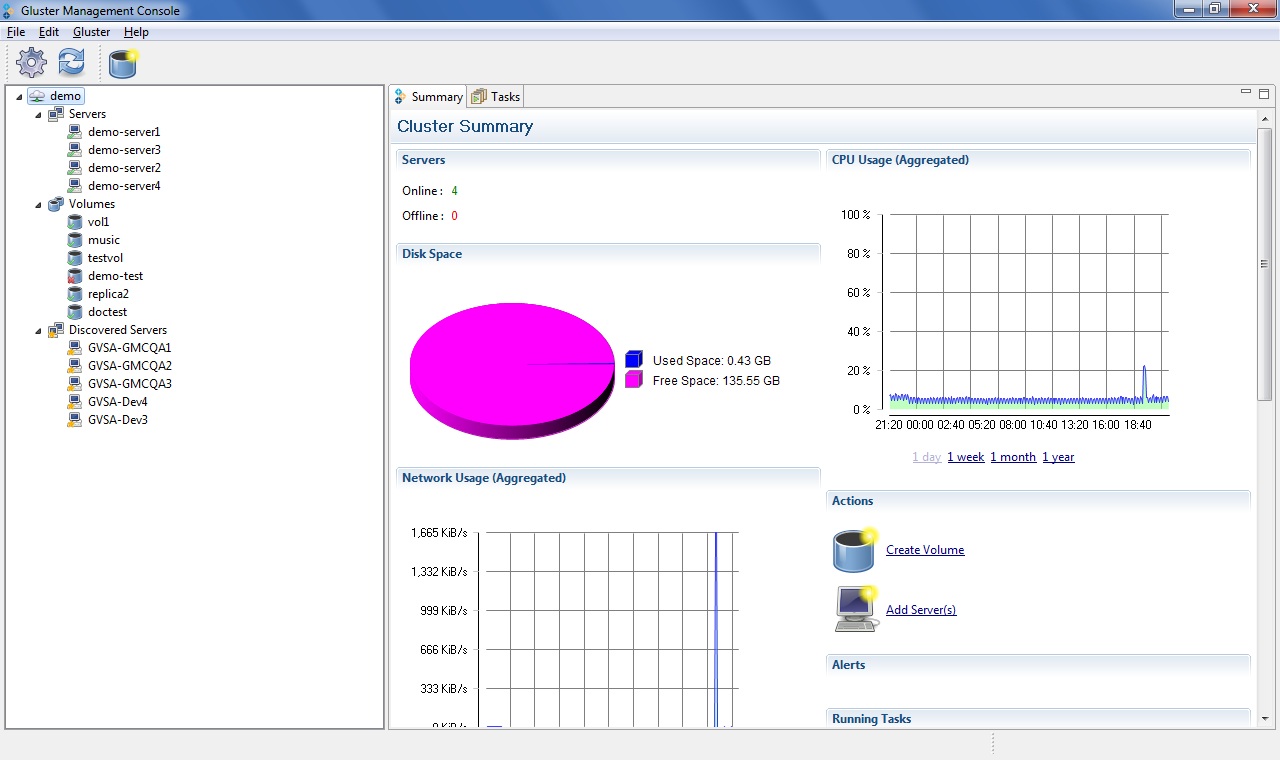Show CPU usage for 1 month

point(1012,457)
